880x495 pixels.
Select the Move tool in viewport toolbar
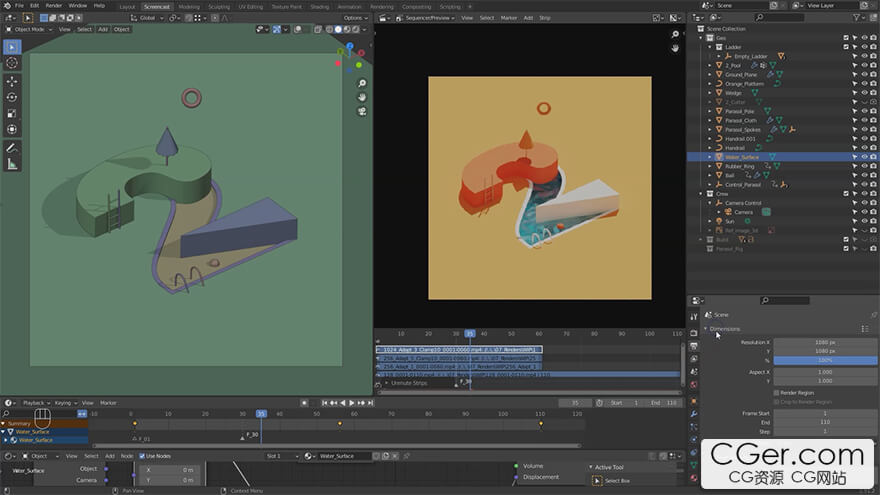[12, 81]
